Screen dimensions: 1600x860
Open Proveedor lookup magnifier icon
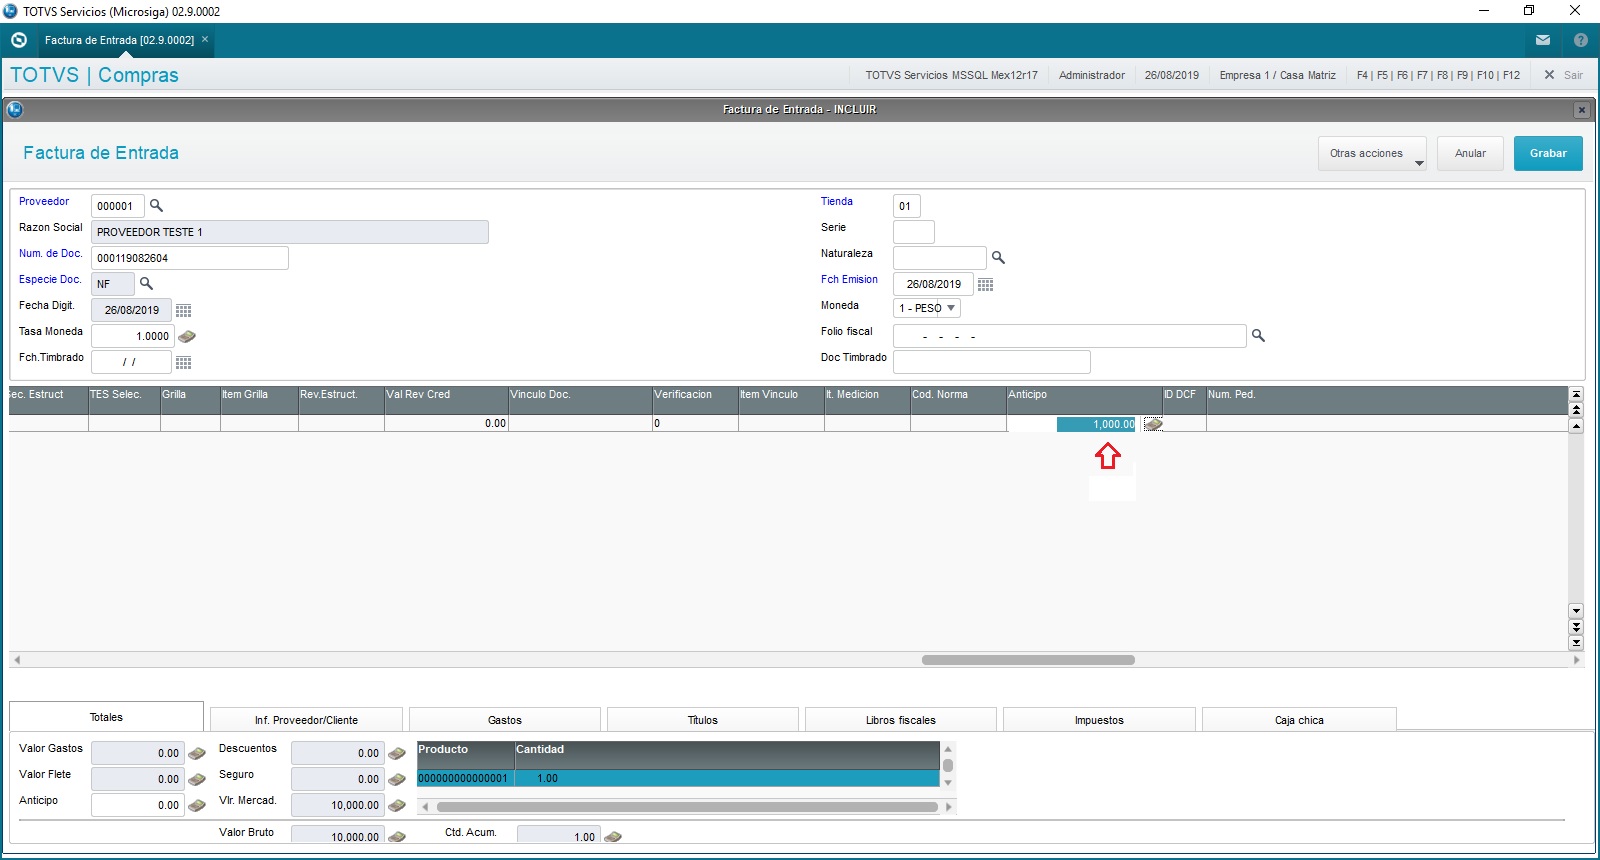tap(156, 205)
